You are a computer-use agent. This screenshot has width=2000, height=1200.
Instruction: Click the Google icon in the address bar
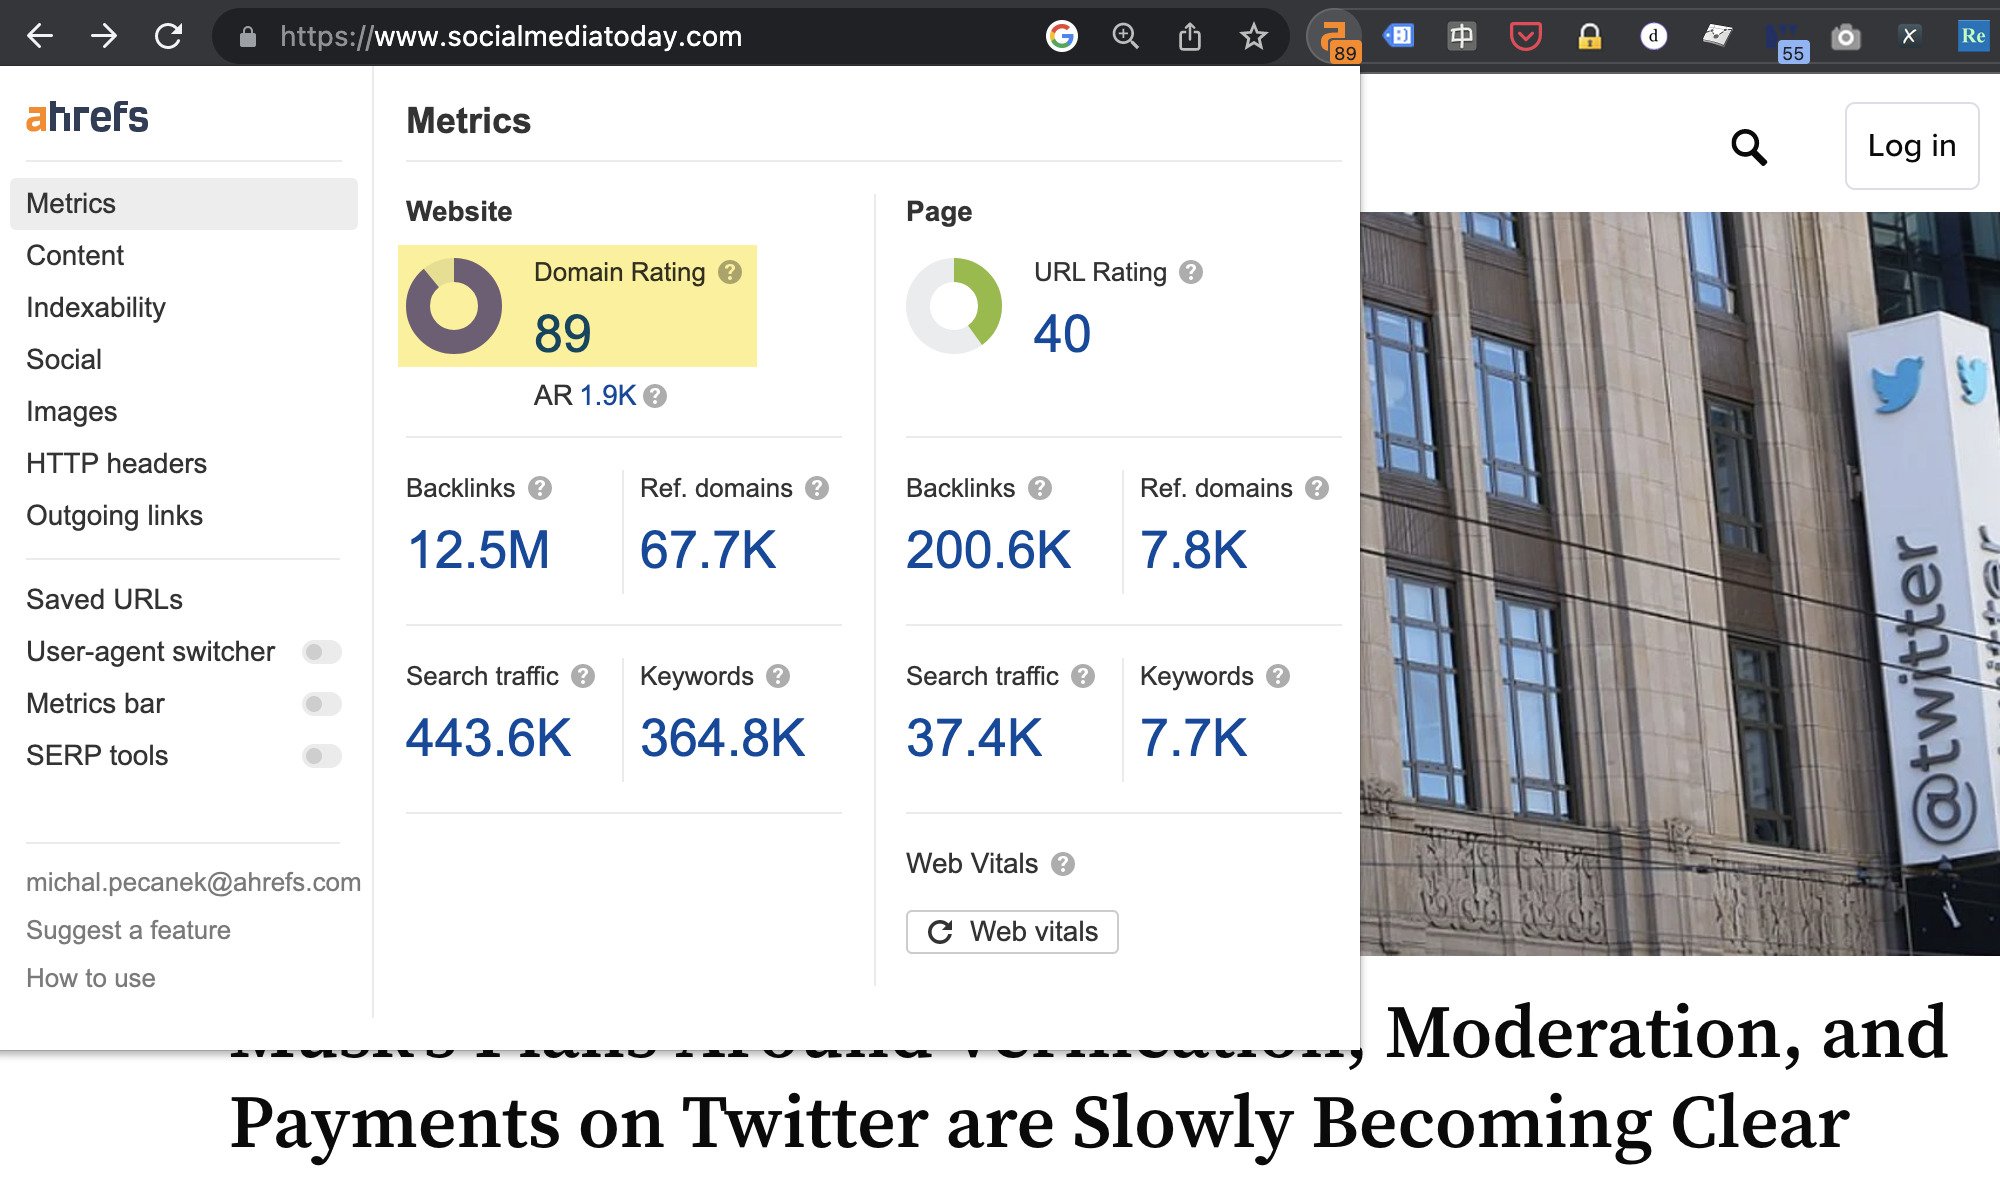(1062, 37)
